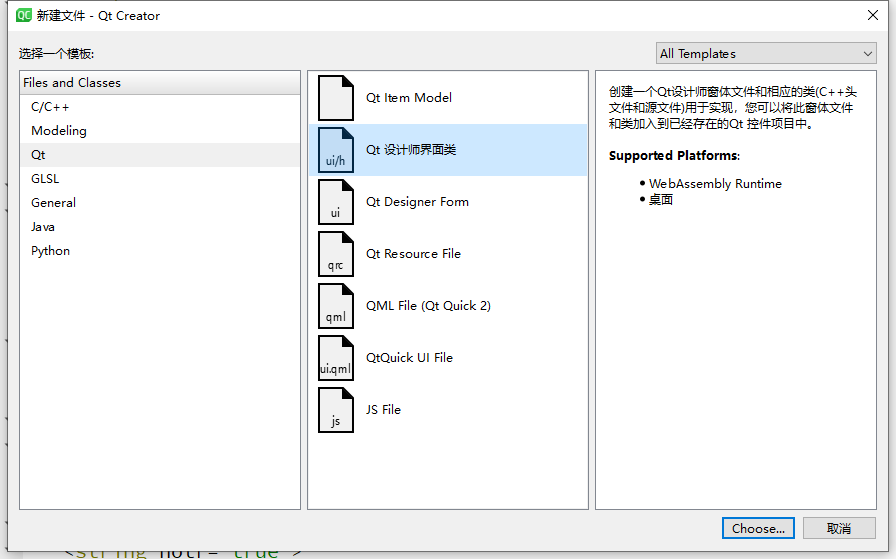Click the 桌面 platform entry
Screen dimensions: 896x559
[661, 199]
